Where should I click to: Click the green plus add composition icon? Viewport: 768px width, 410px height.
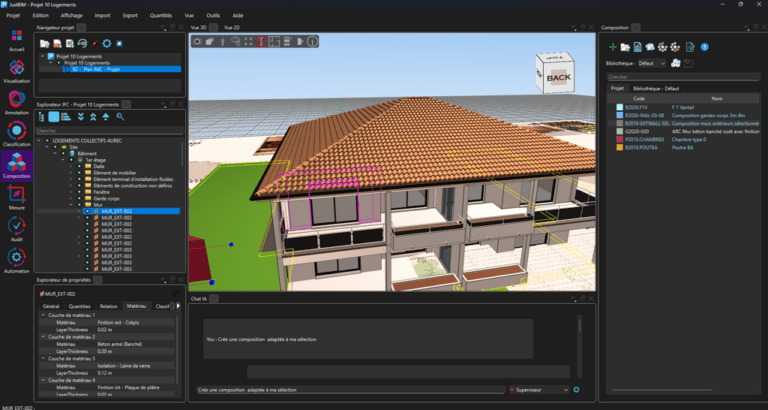coord(613,46)
